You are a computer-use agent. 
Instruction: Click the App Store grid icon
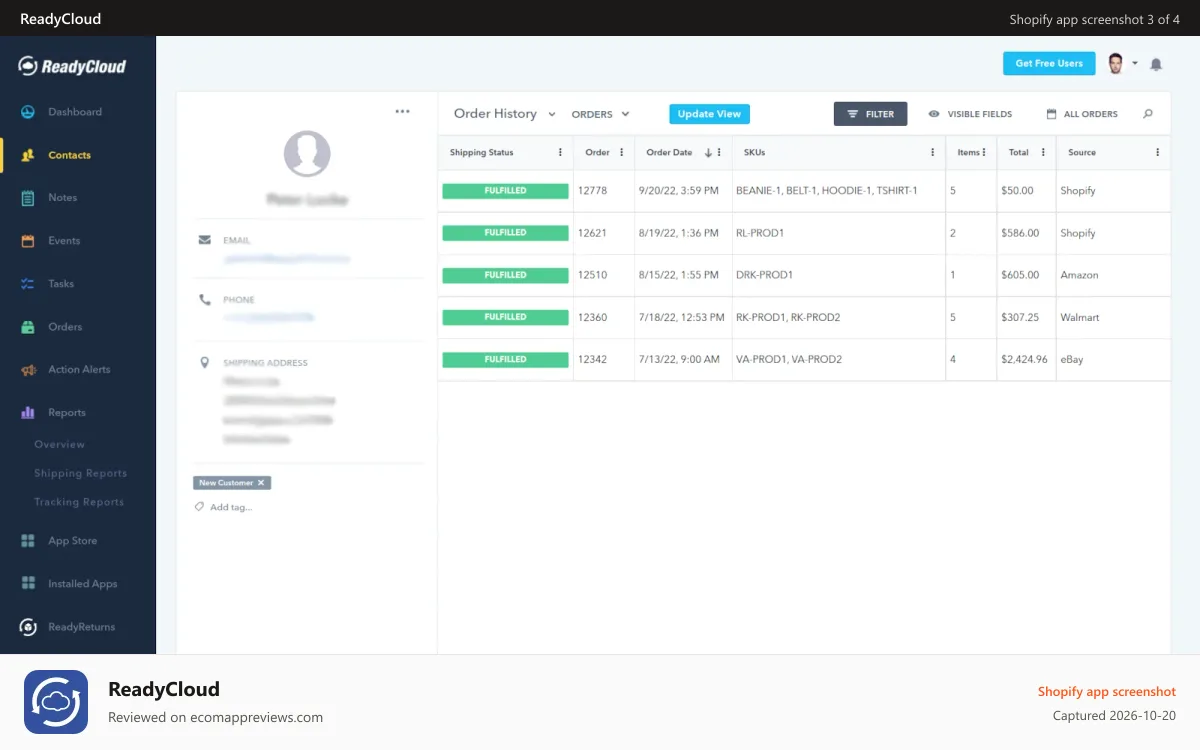28,541
